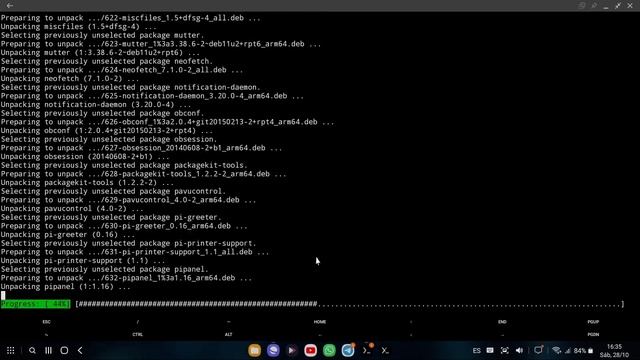
Task: Click the green Progress 44% label
Action: [36, 304]
